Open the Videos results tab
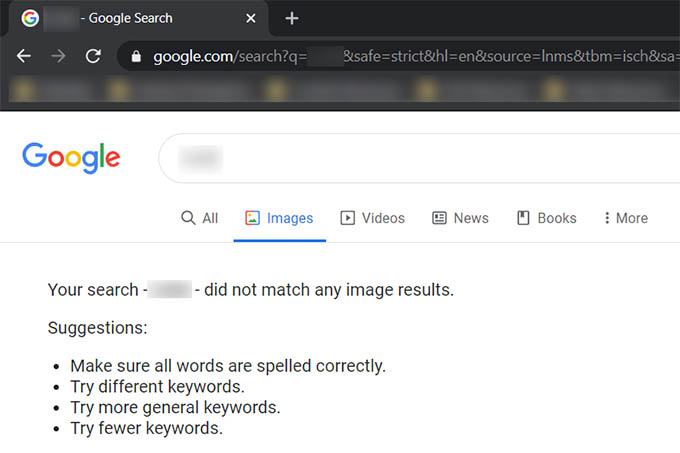Image resolution: width=680 pixels, height=453 pixels. pos(373,218)
